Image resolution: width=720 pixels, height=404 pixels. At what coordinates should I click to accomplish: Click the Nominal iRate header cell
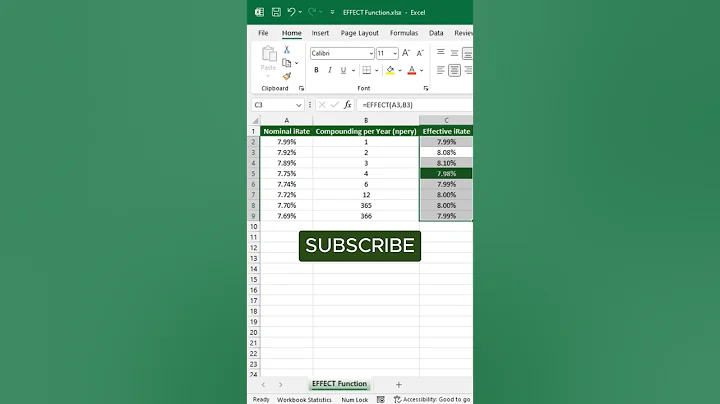[287, 131]
